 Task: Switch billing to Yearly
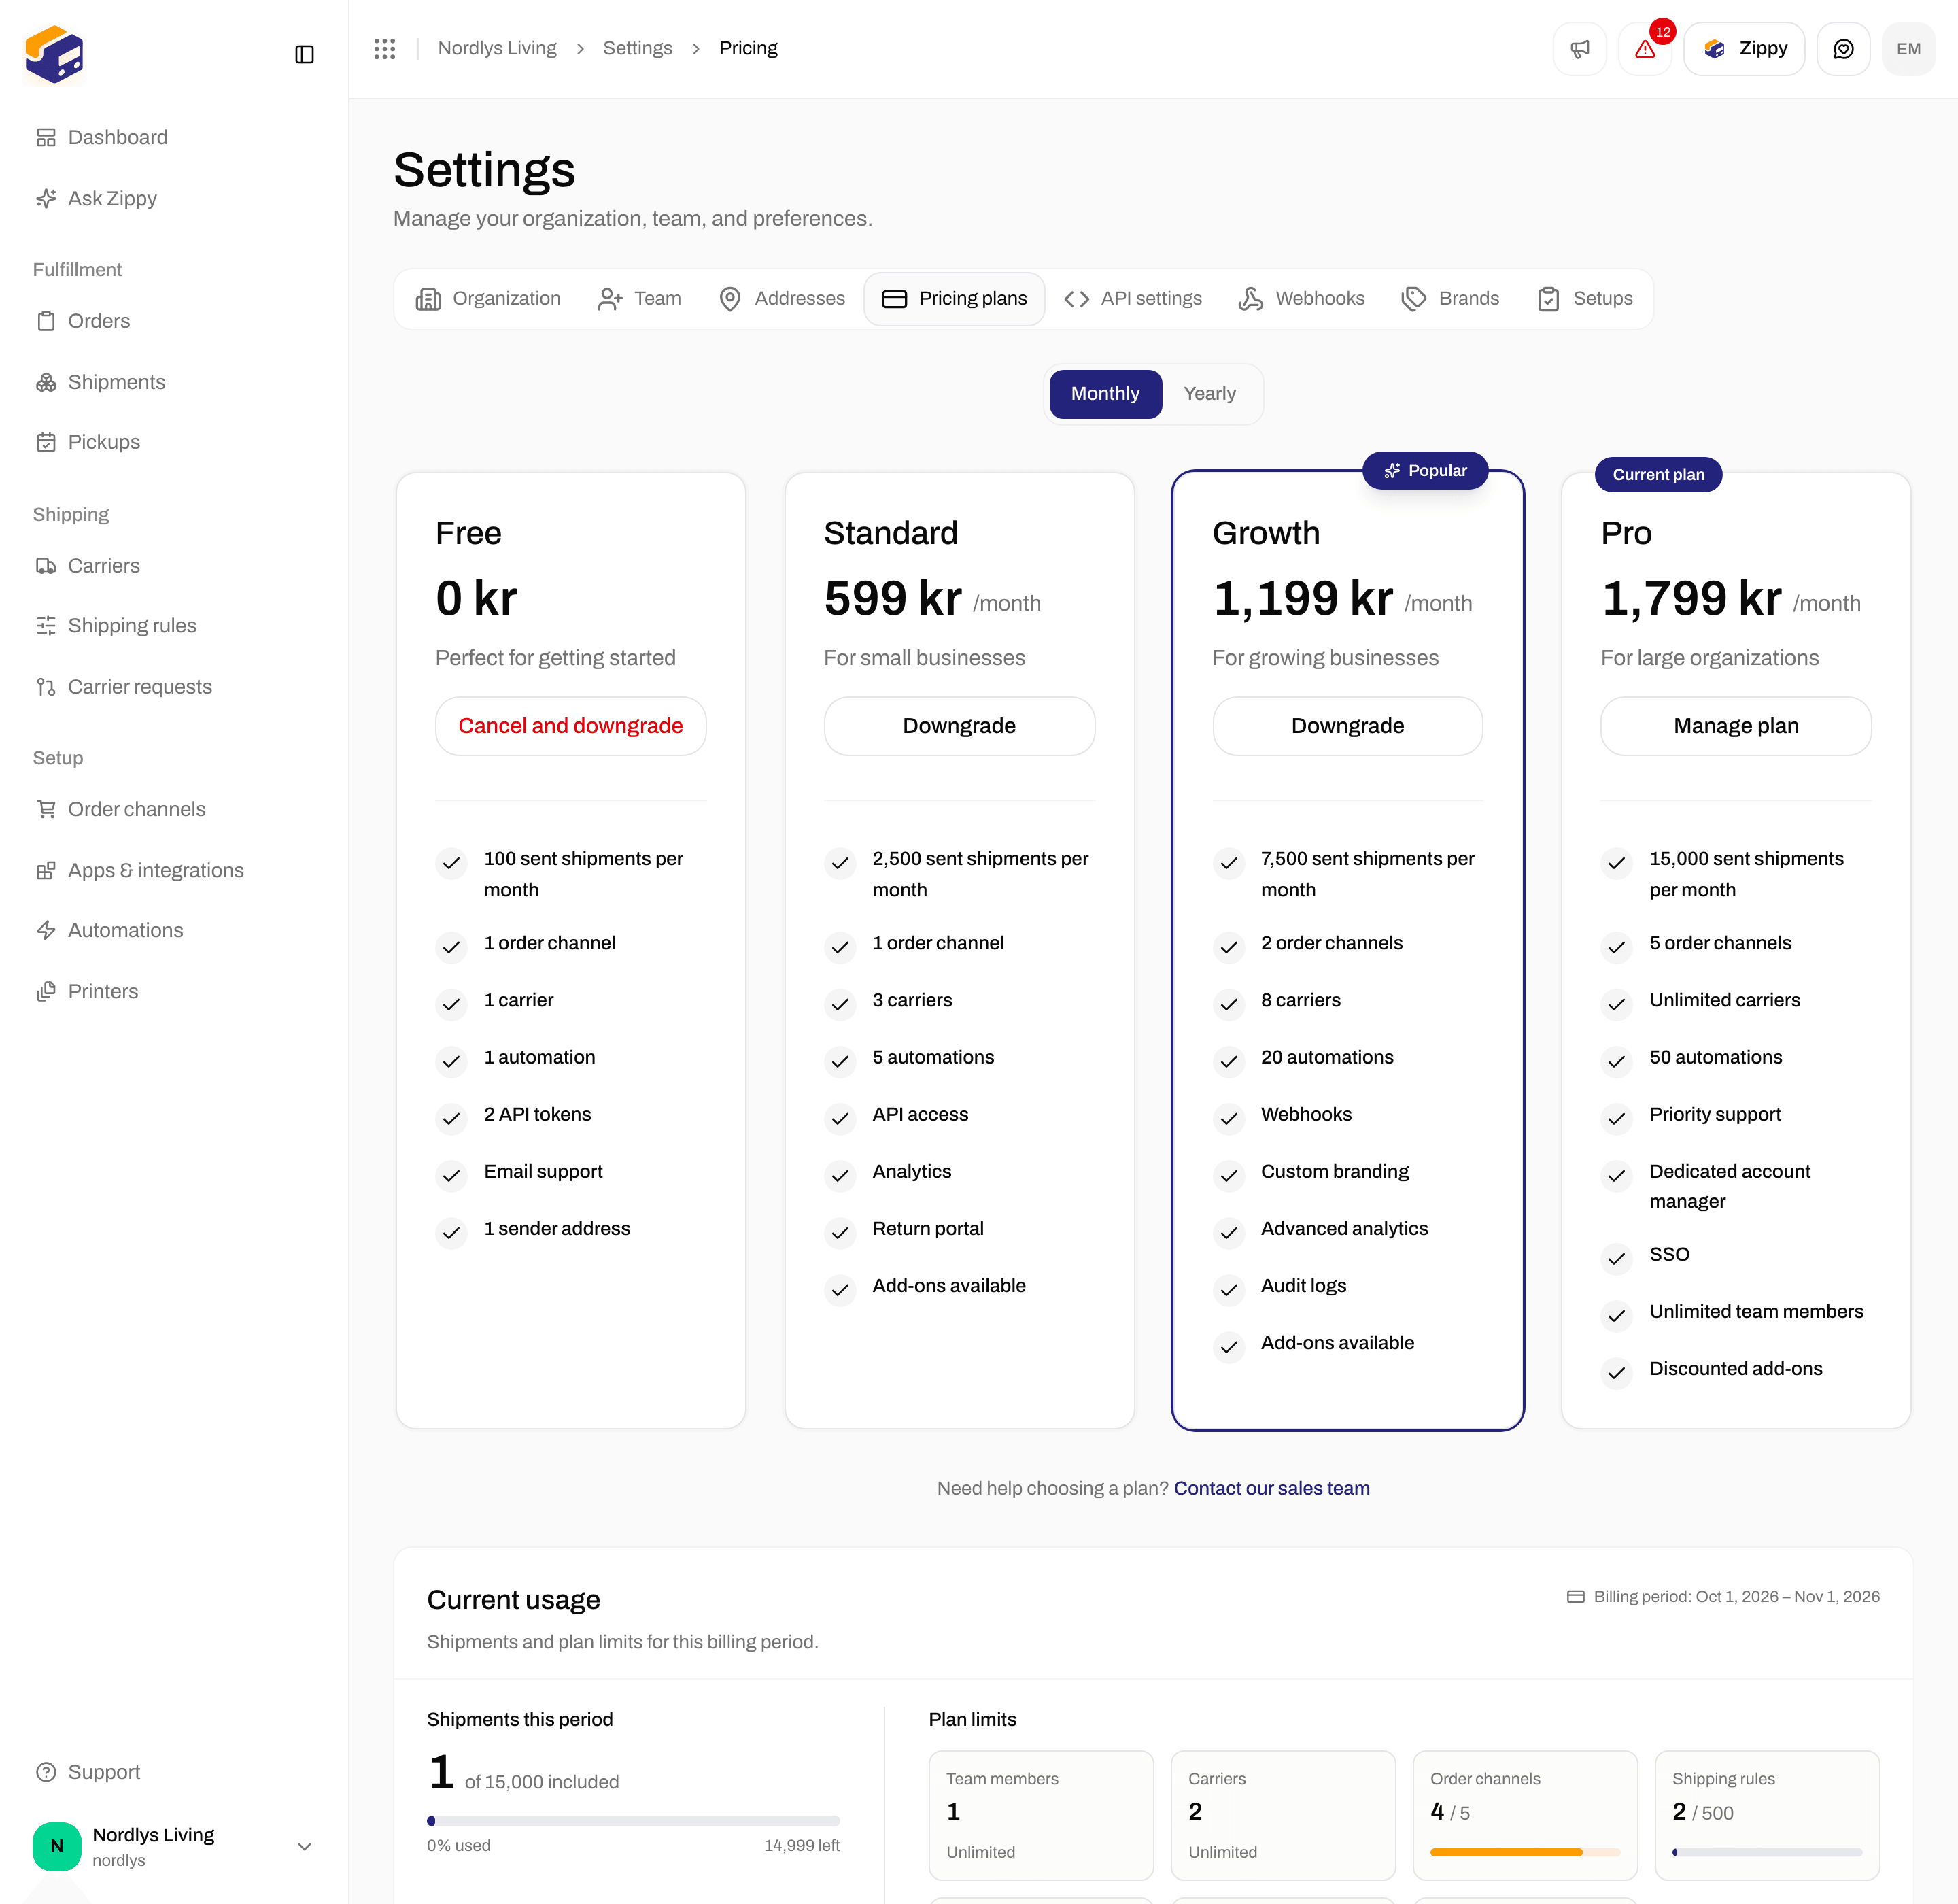pyautogui.click(x=1210, y=394)
